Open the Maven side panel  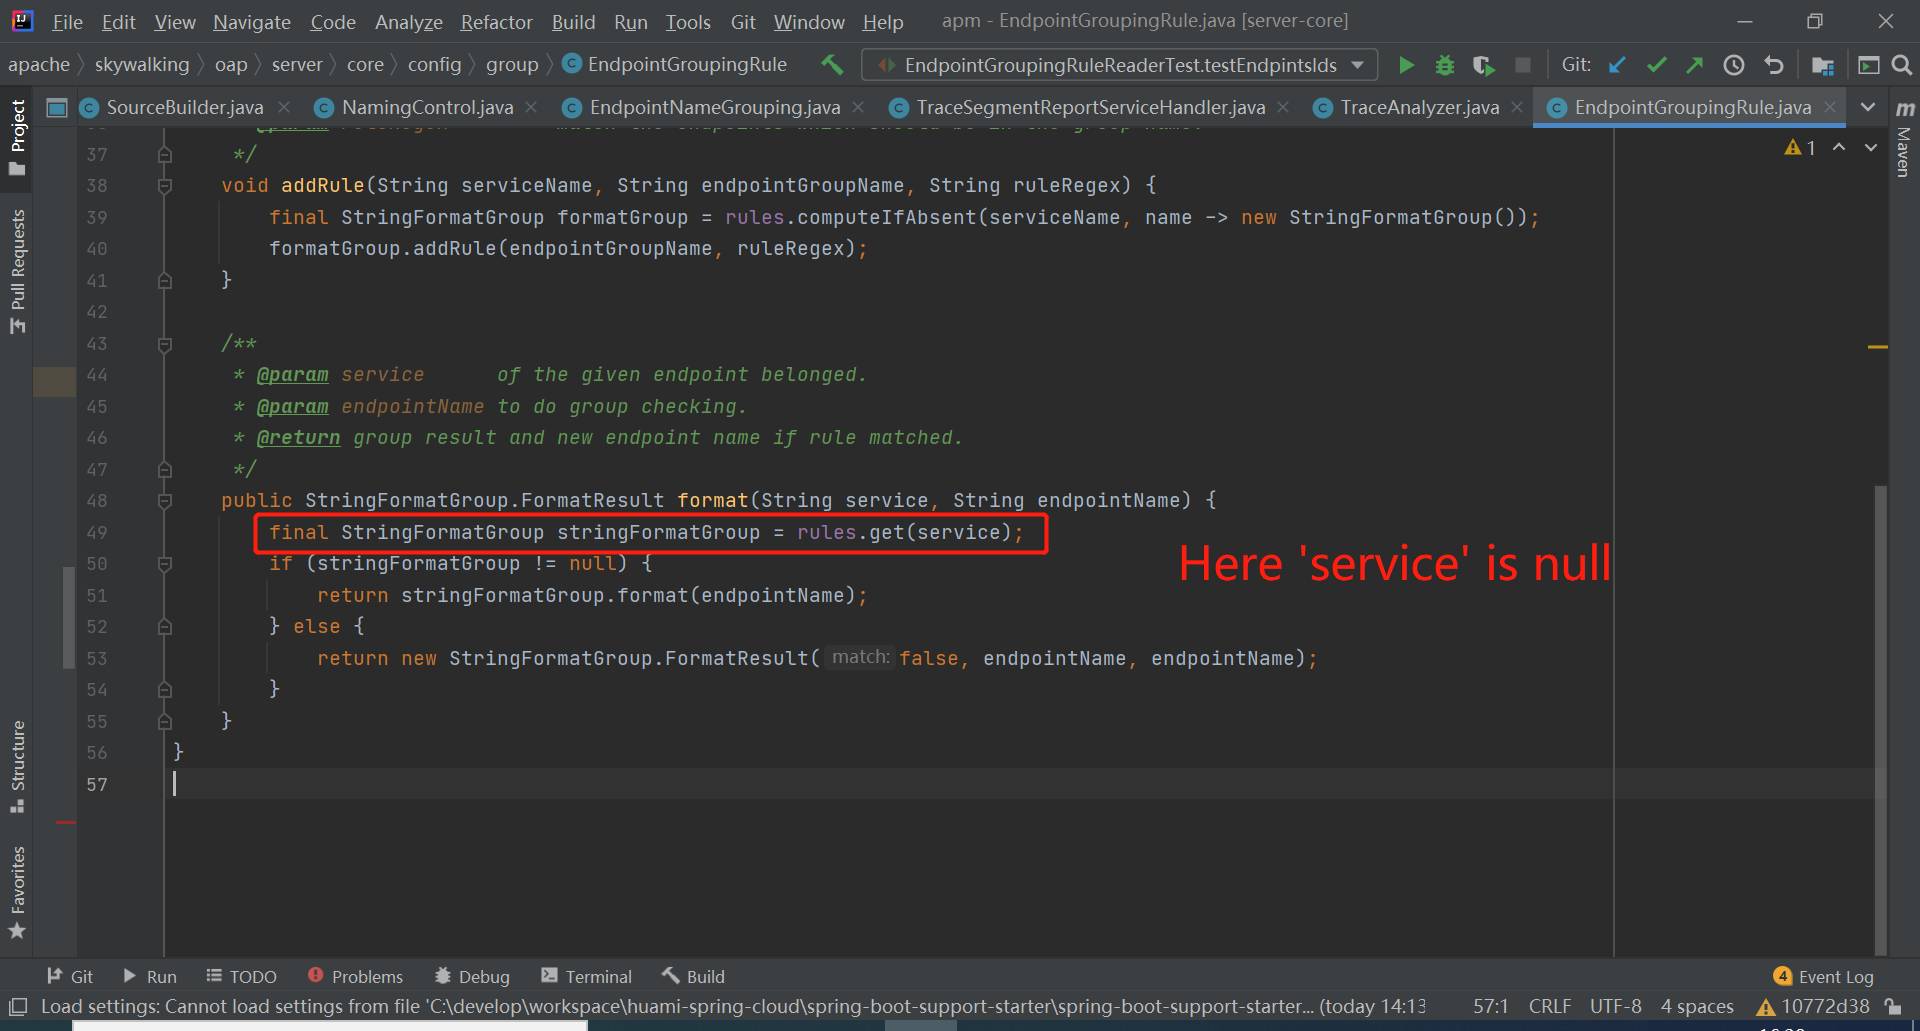[1904, 140]
